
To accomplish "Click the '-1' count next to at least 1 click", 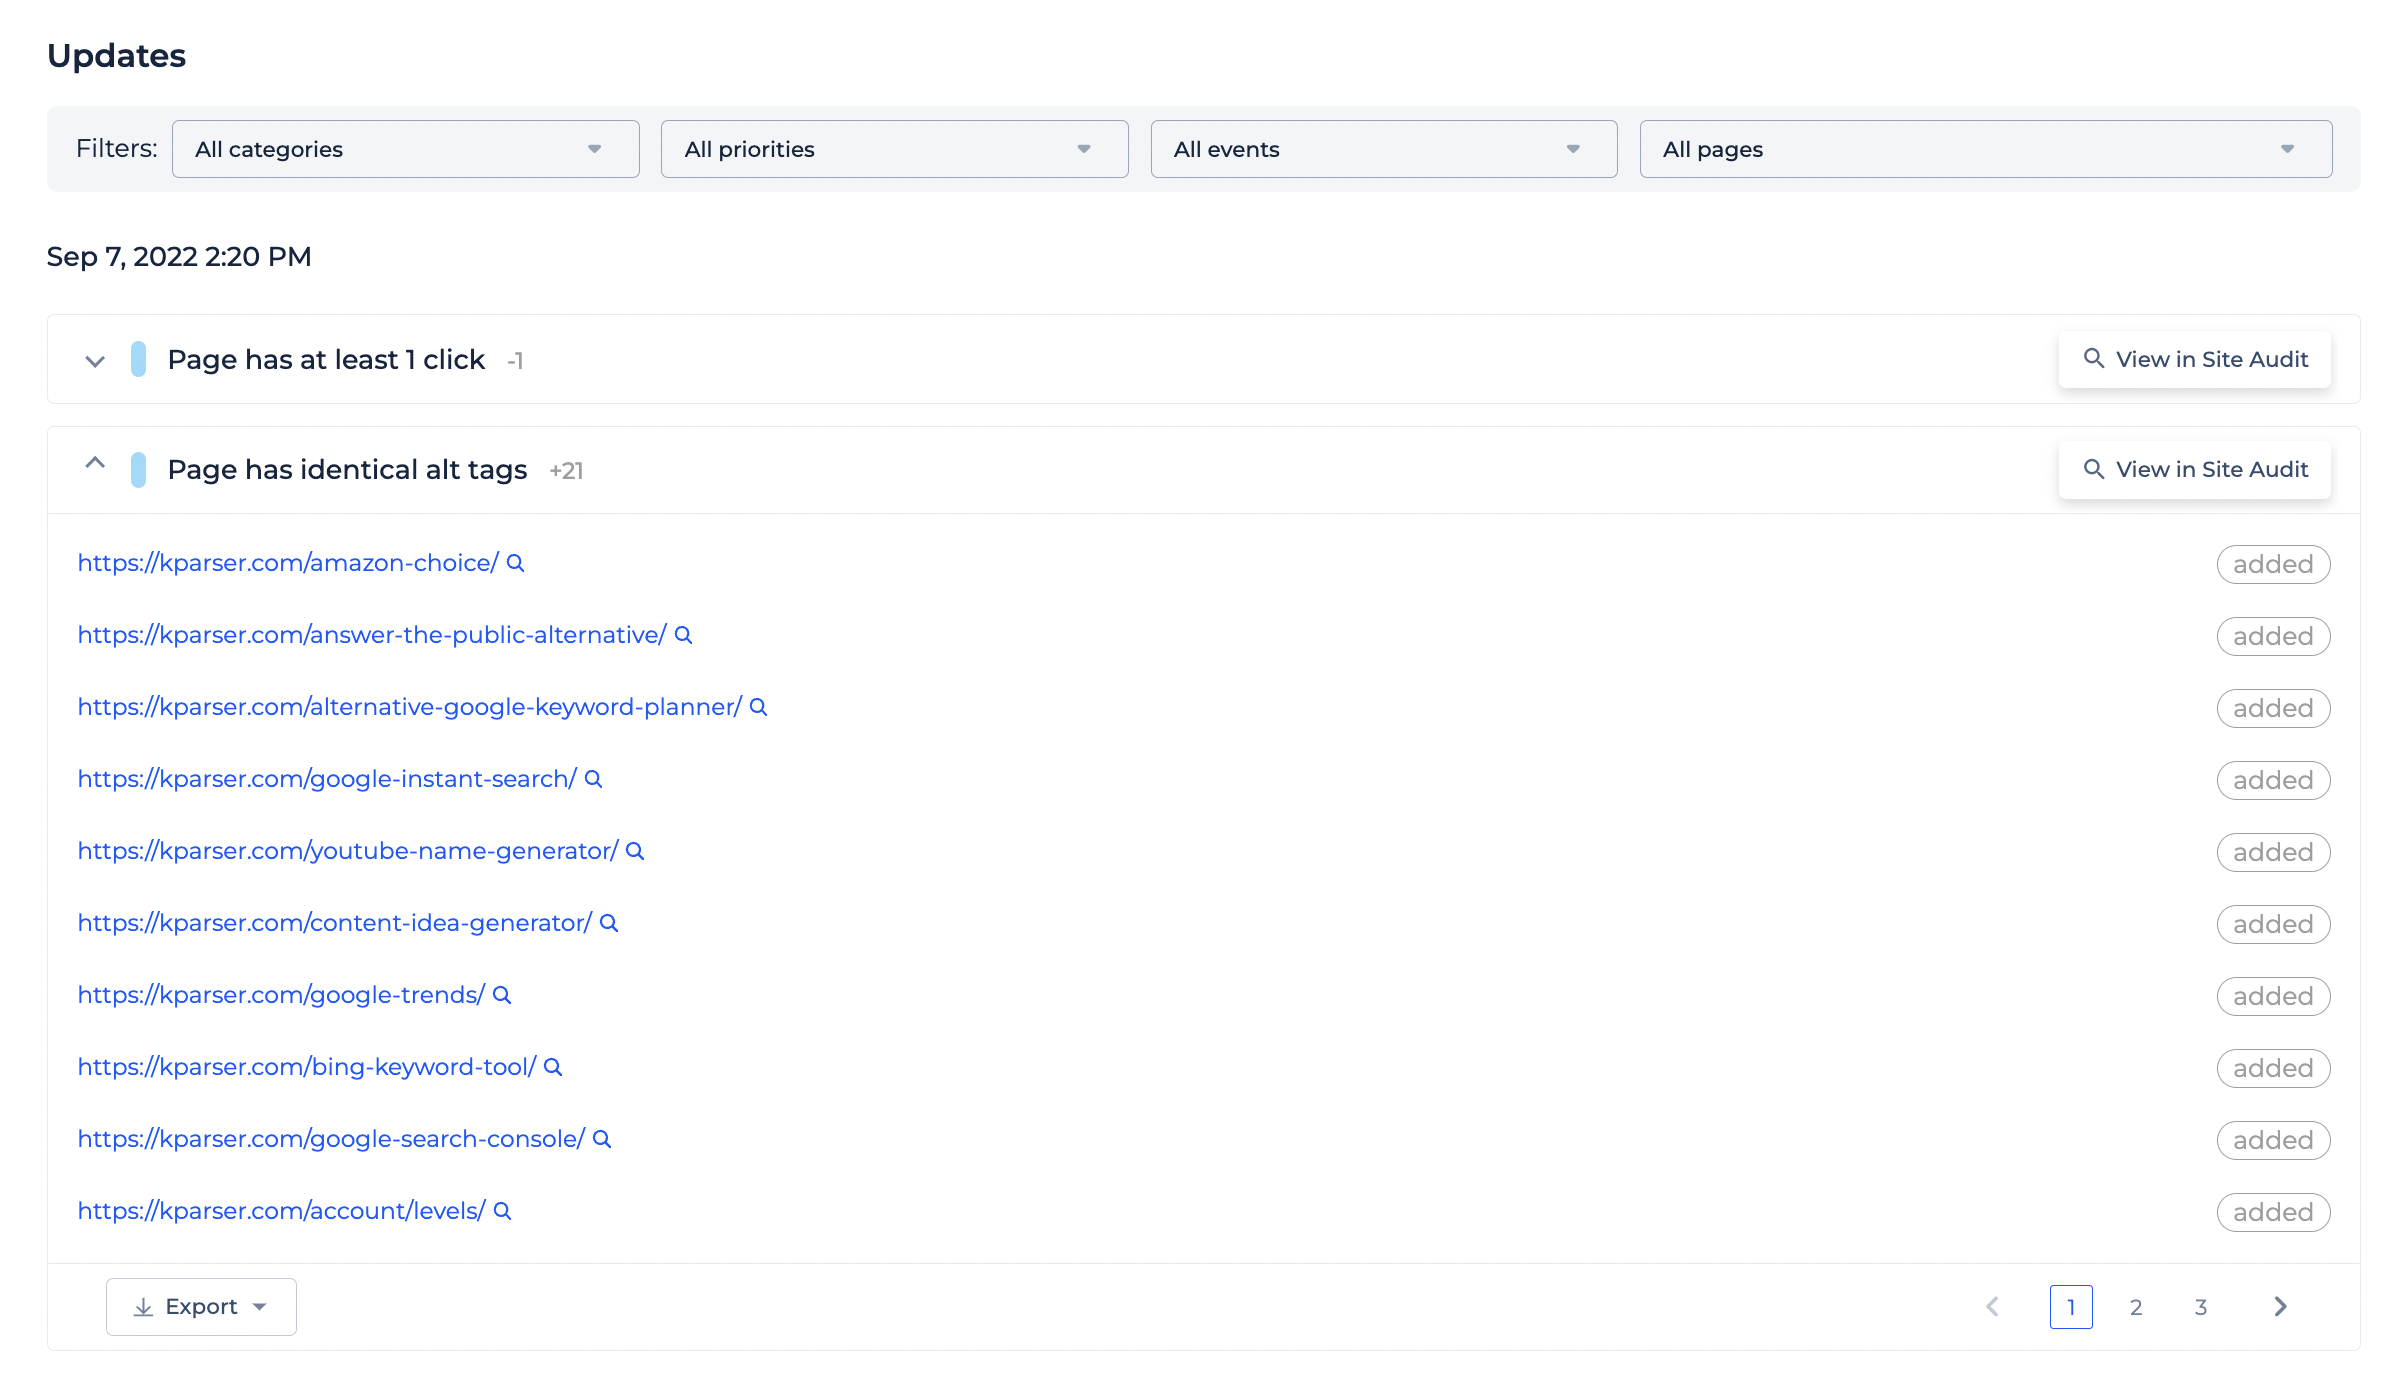I will pyautogui.click(x=515, y=360).
